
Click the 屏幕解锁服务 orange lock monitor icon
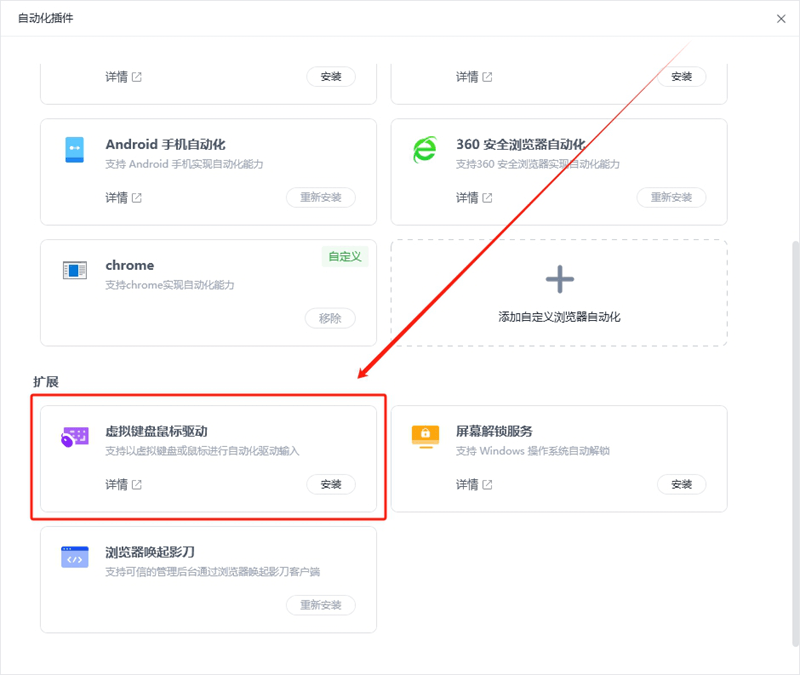pos(425,437)
